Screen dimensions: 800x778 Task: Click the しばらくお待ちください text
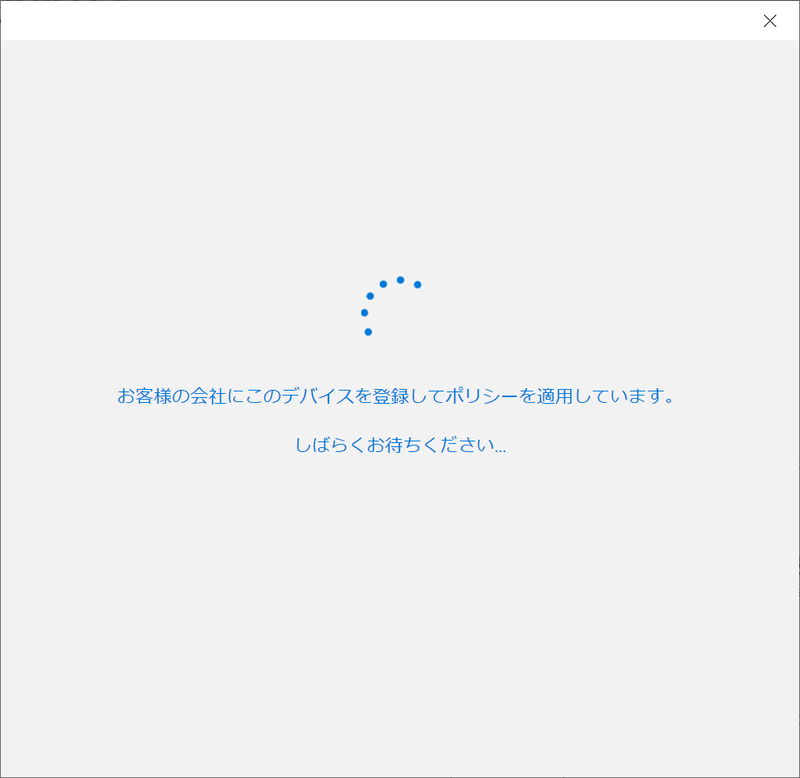click(402, 443)
